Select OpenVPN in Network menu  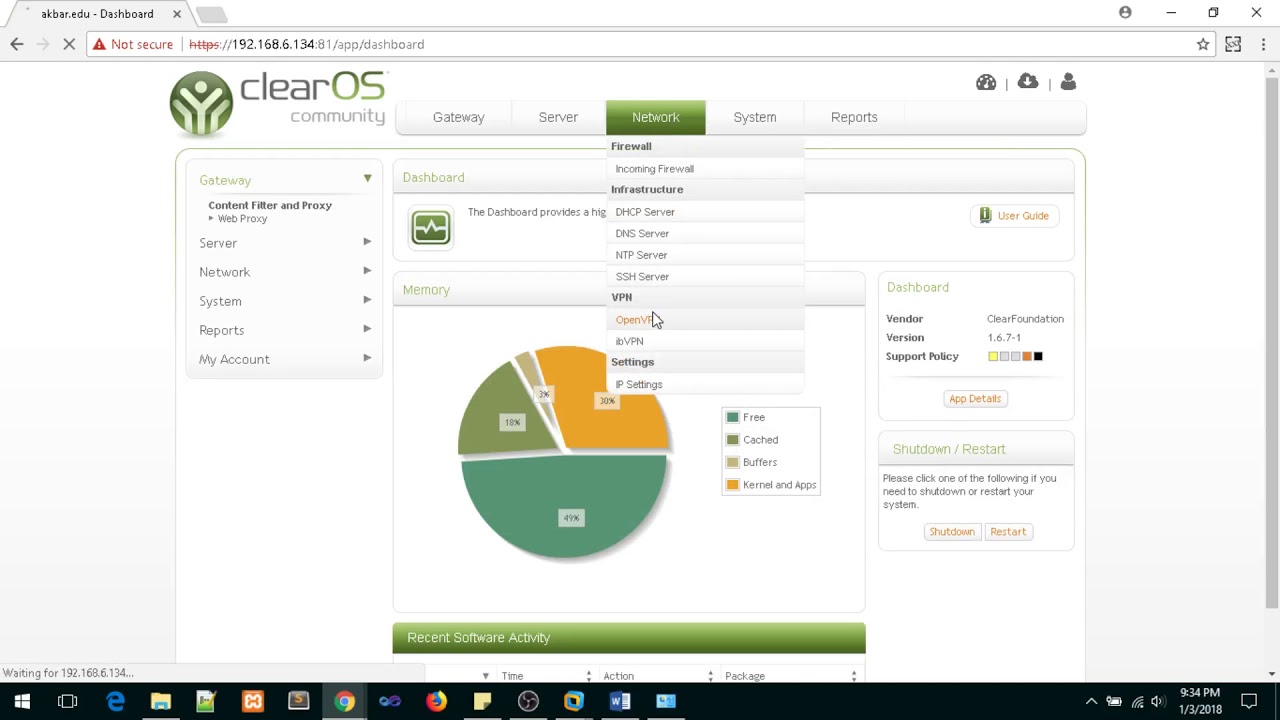point(706,320)
